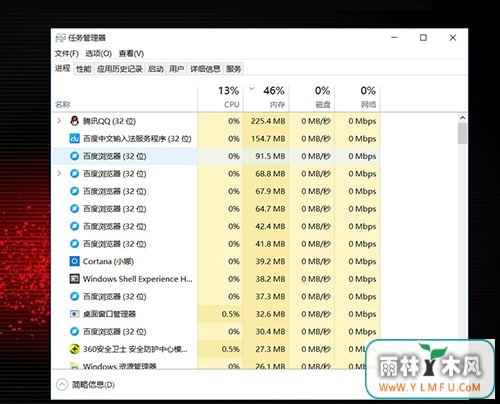Click the Cortana icon
The height and width of the screenshot is (404, 500).
click(74, 261)
